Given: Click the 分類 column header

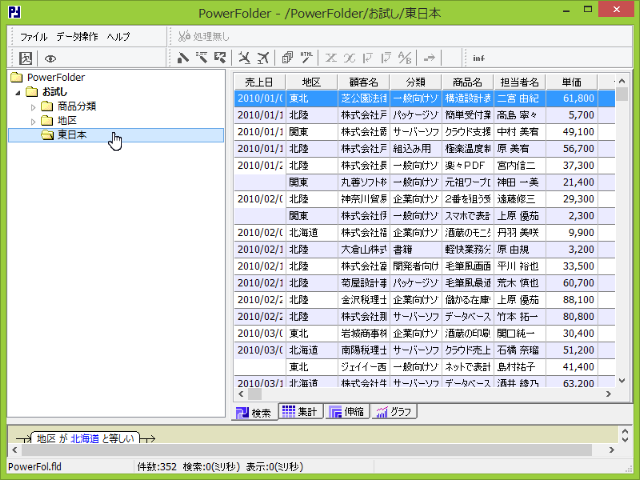Looking at the screenshot, I should 416,82.
